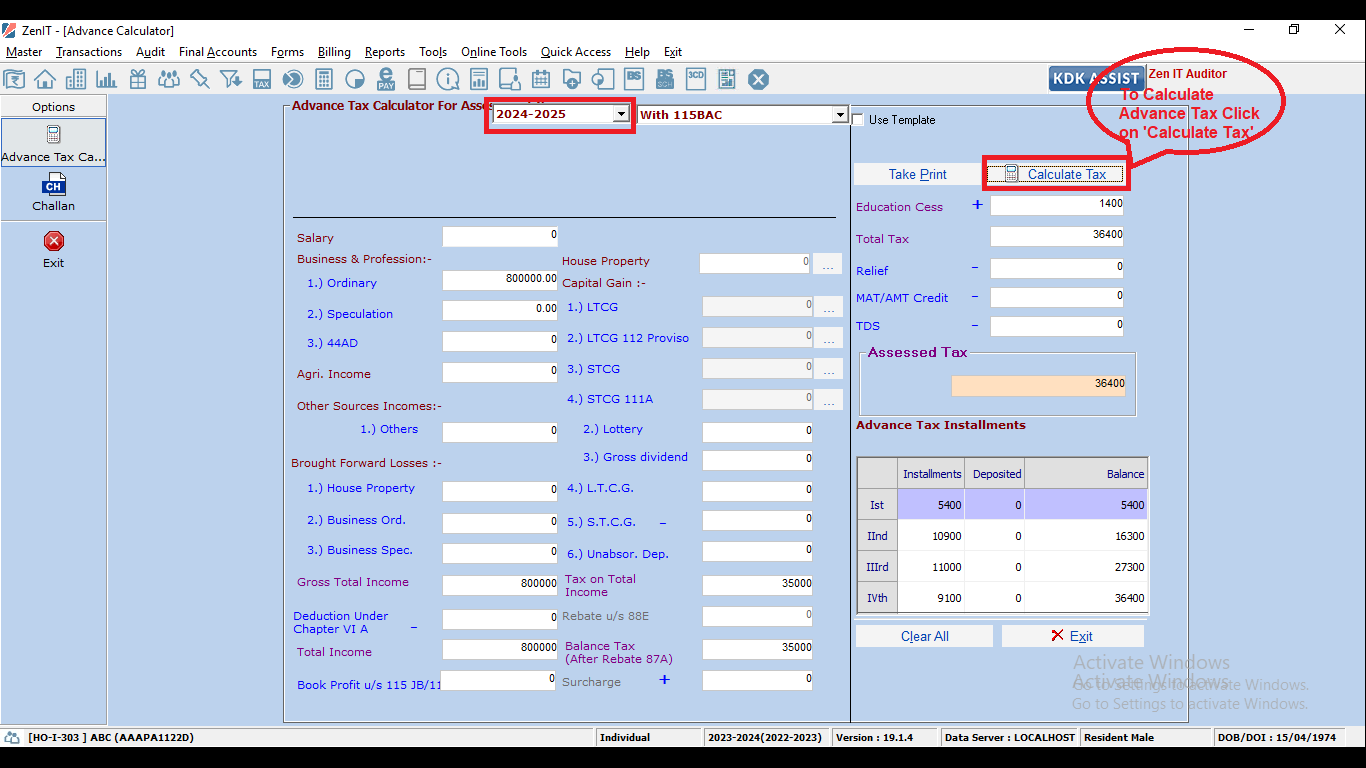
Task: Click Exit in the Options sidebar
Action: (x=53, y=249)
